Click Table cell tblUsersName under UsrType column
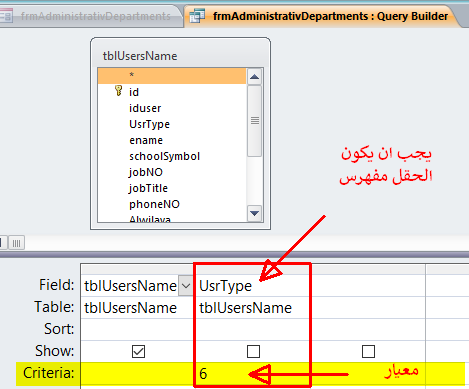469x389 pixels. (x=253, y=308)
